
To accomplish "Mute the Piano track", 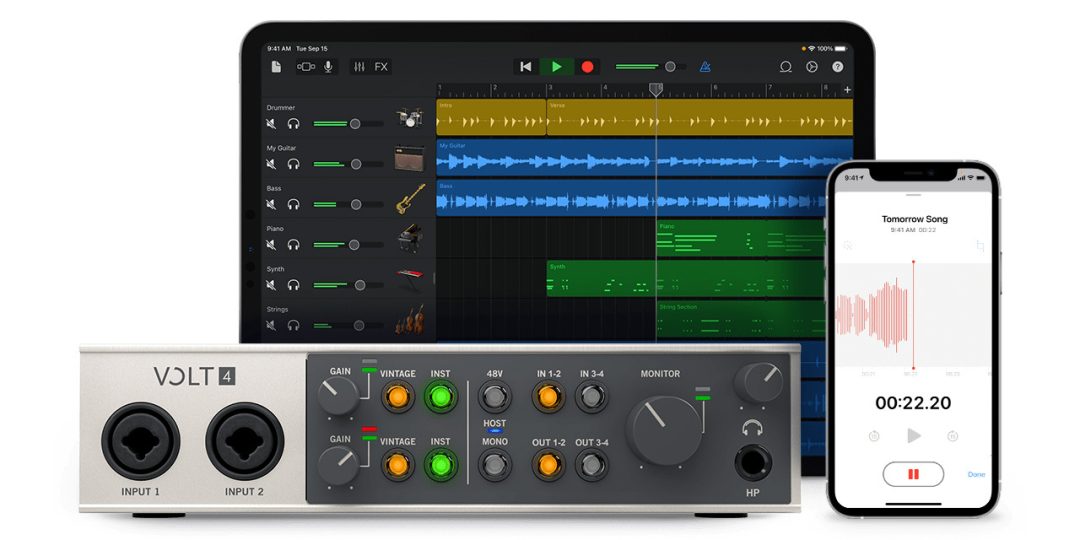I will pyautogui.click(x=271, y=245).
